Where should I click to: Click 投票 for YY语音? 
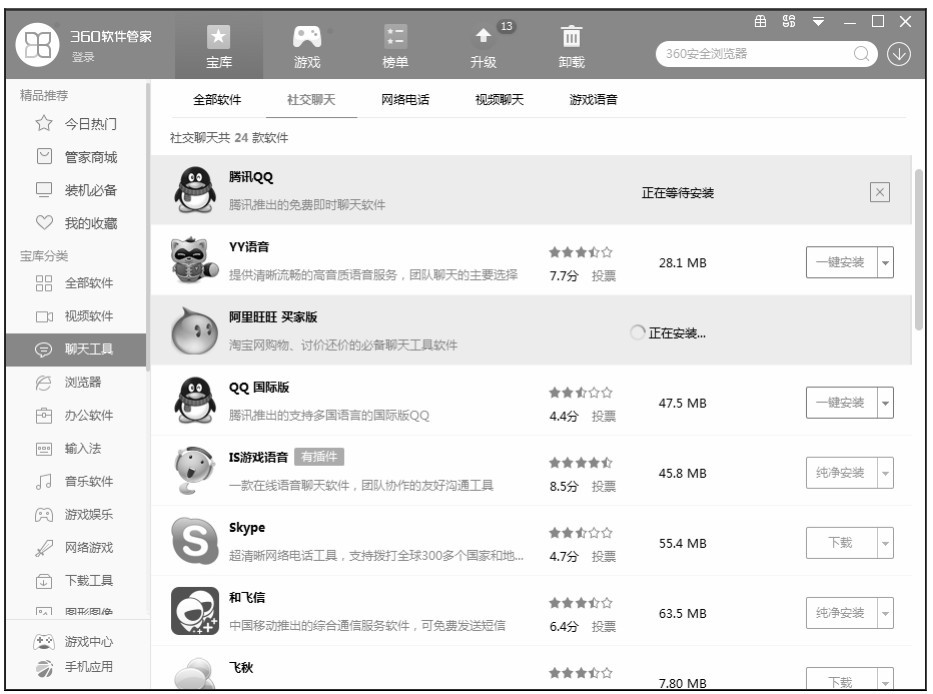coord(603,276)
